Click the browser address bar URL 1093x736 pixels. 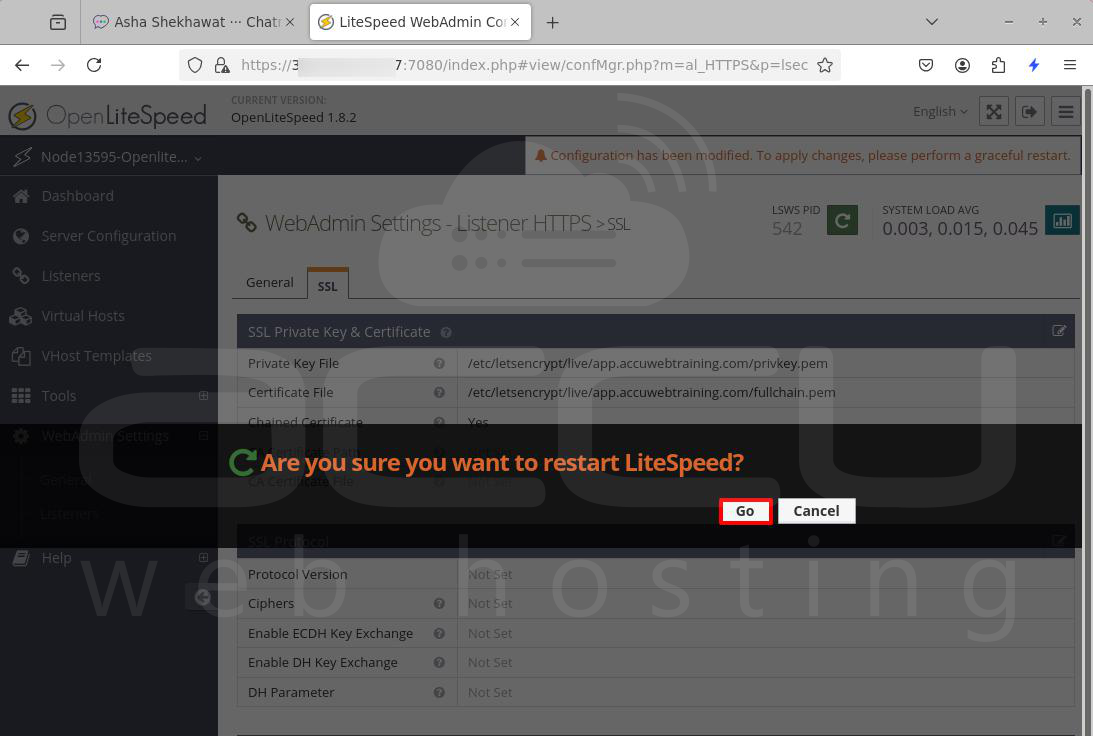[524, 65]
